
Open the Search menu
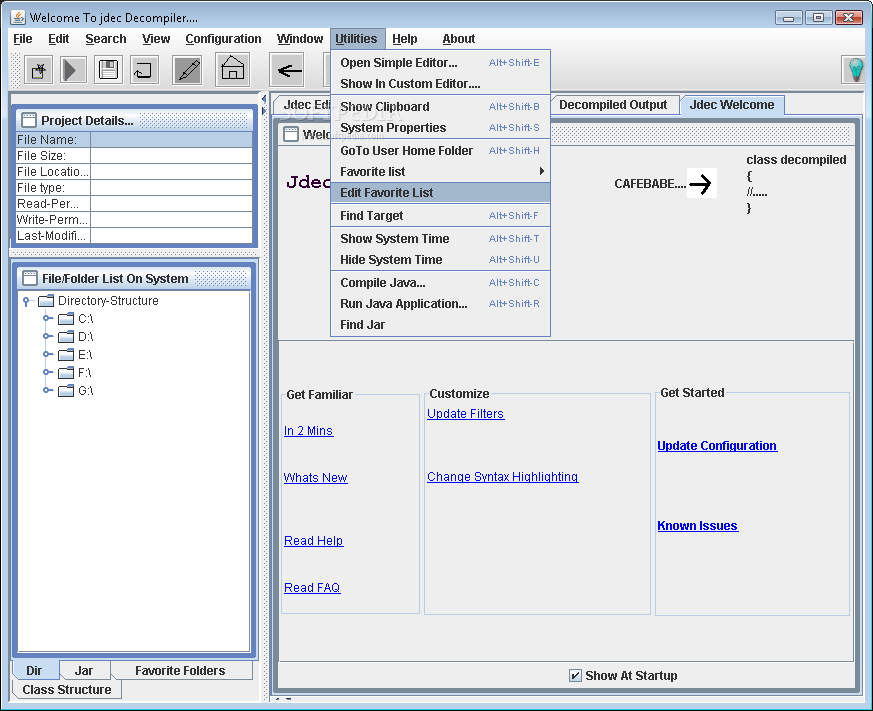106,39
